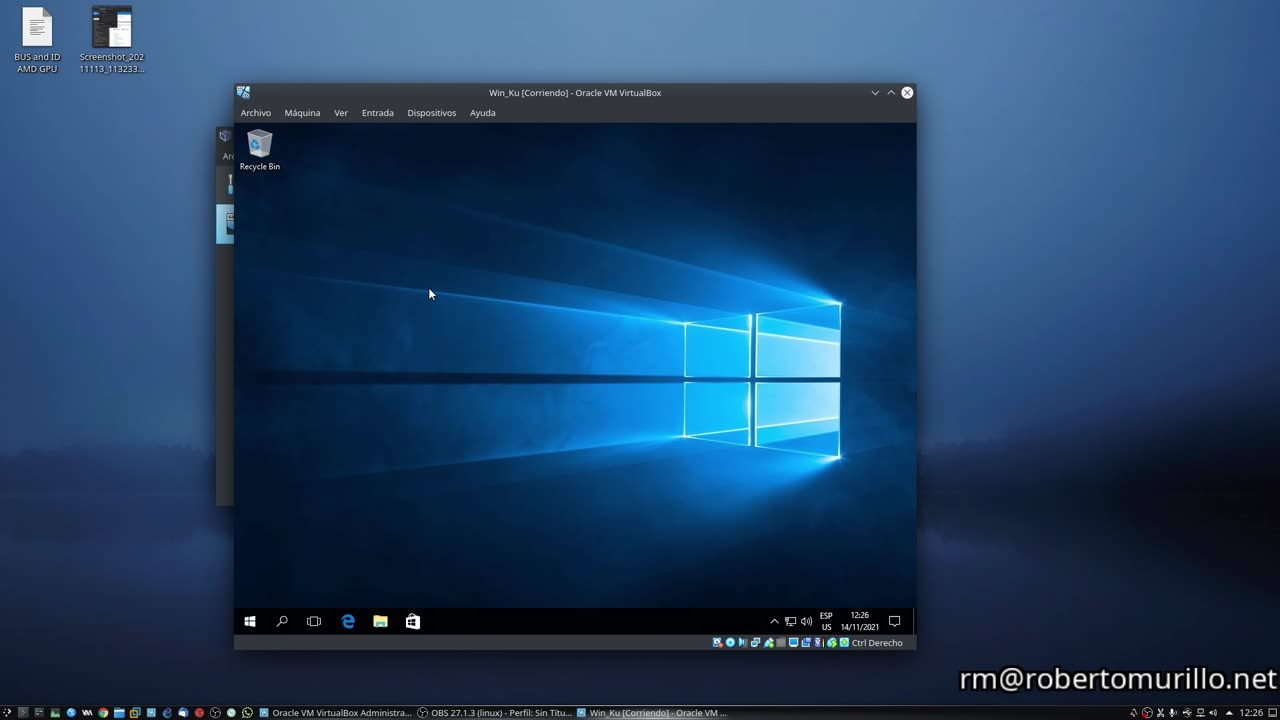Show hidden icons in Windows tray

(774, 621)
